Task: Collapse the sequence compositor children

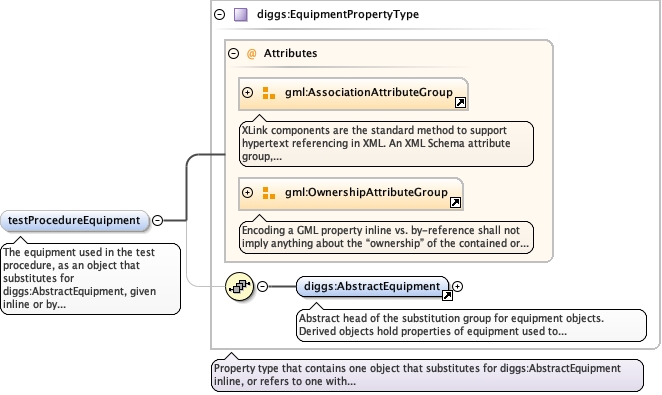Action: pos(262,287)
